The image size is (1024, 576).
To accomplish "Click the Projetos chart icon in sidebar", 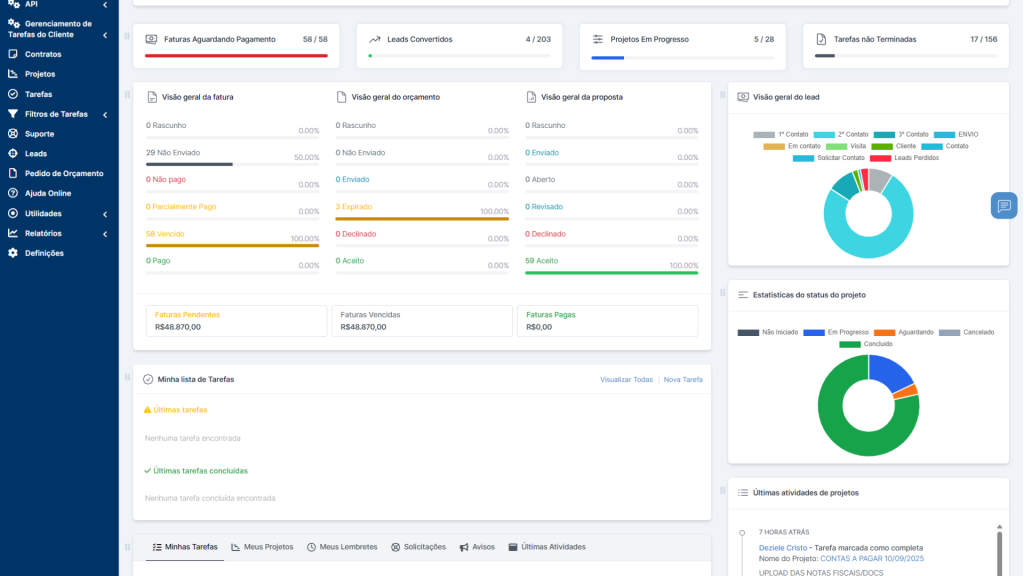I will (x=13, y=74).
